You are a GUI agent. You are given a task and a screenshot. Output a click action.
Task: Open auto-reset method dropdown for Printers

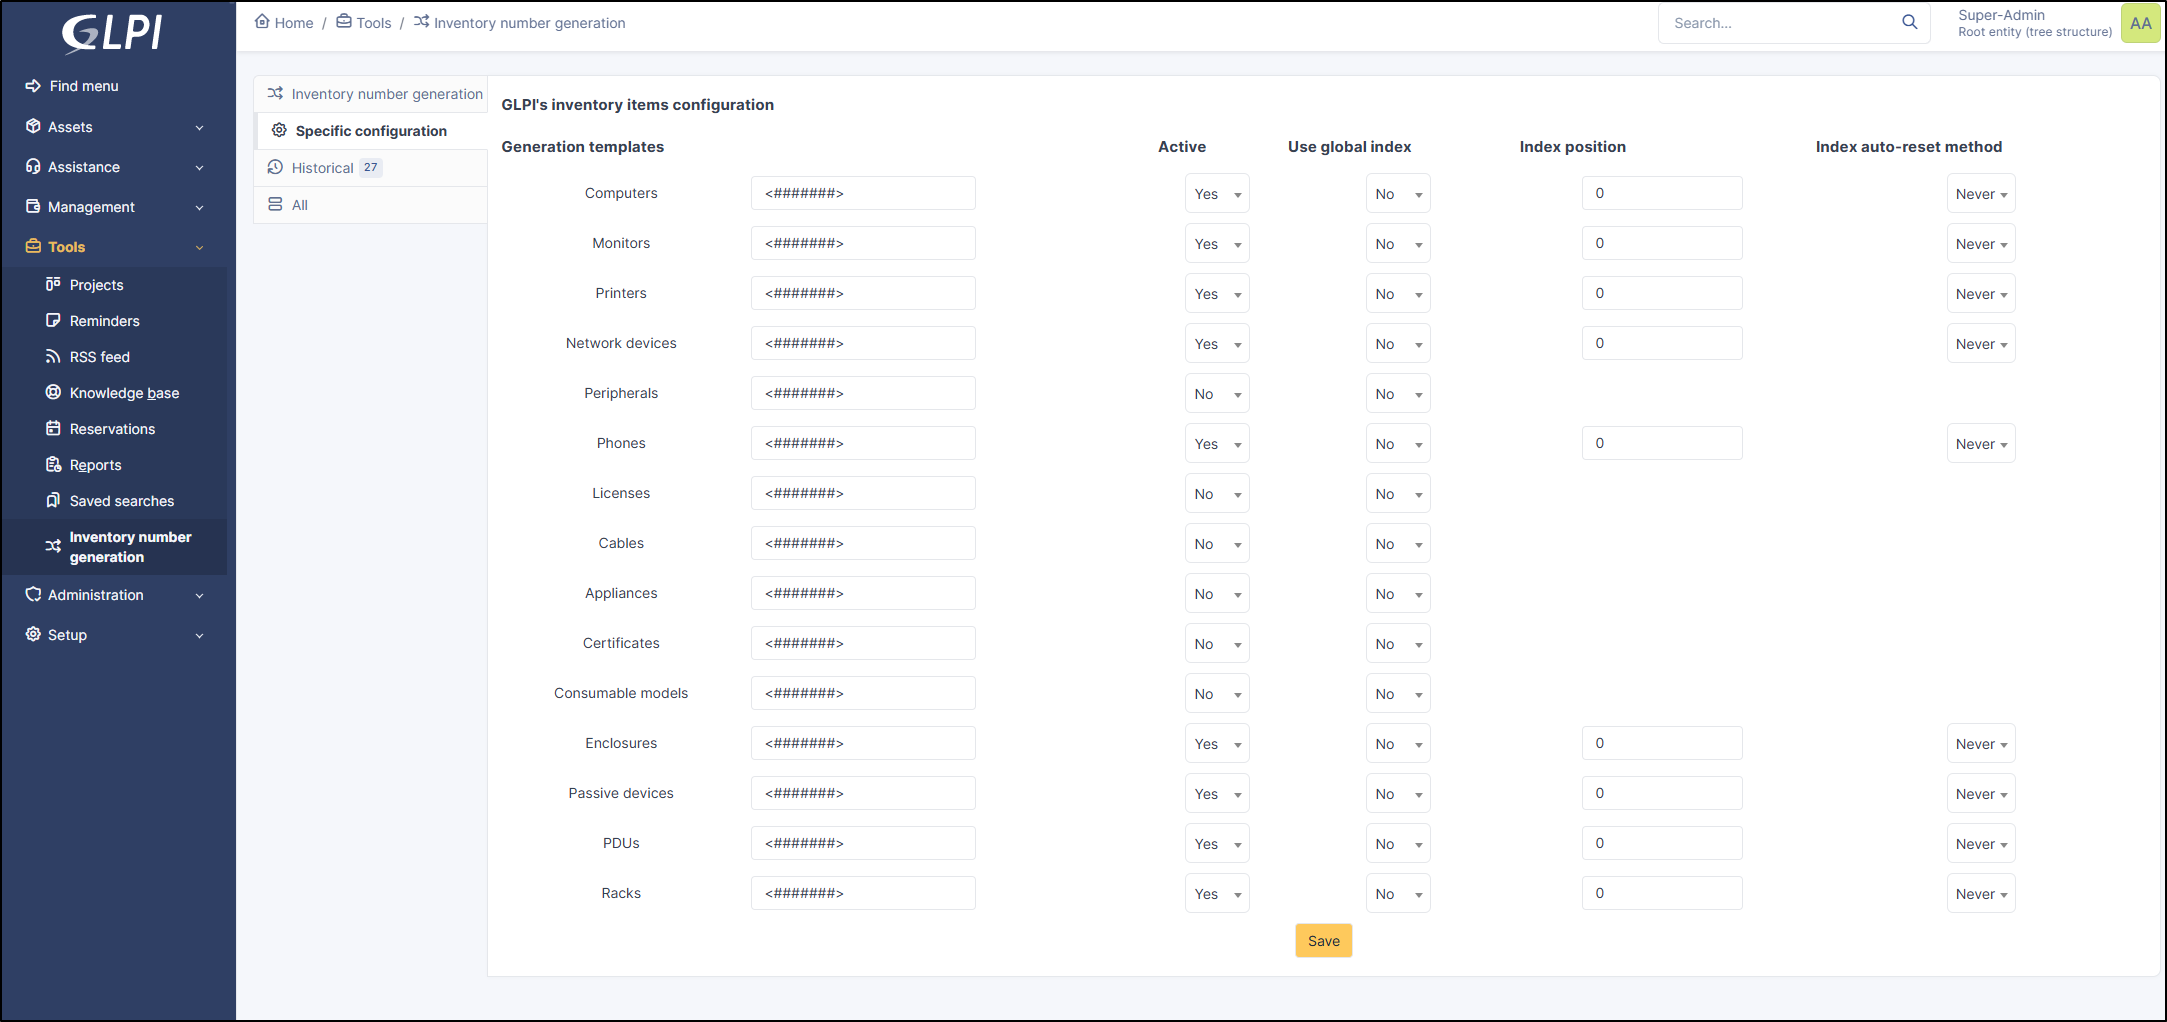pos(1980,294)
